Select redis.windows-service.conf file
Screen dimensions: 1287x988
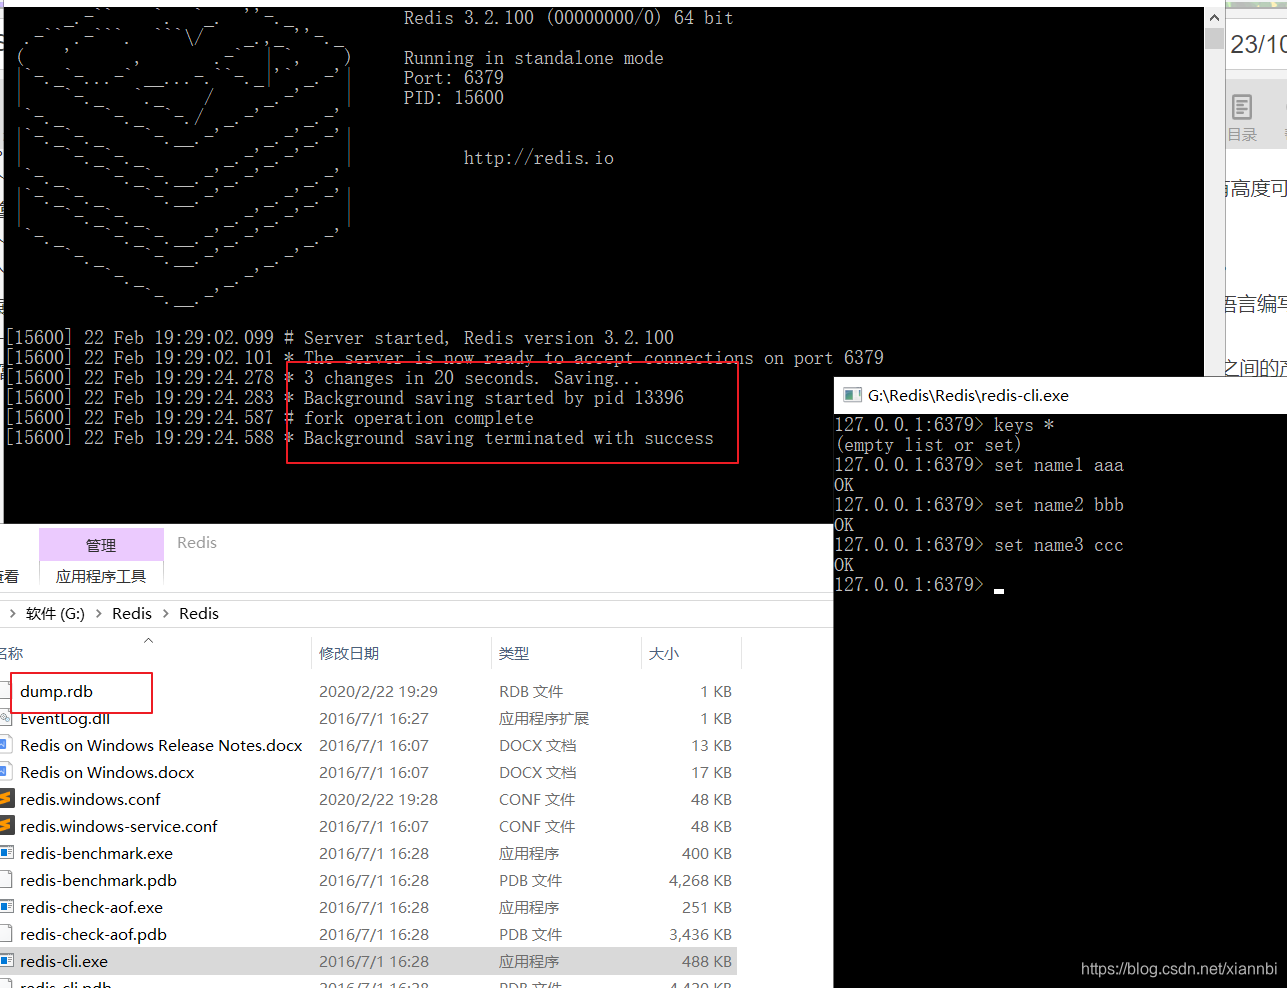(118, 827)
